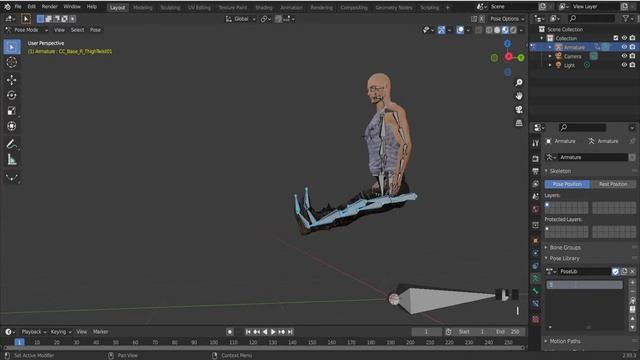The image size is (640, 360).
Task: Open the timeline Marker menu
Action: coord(100,332)
